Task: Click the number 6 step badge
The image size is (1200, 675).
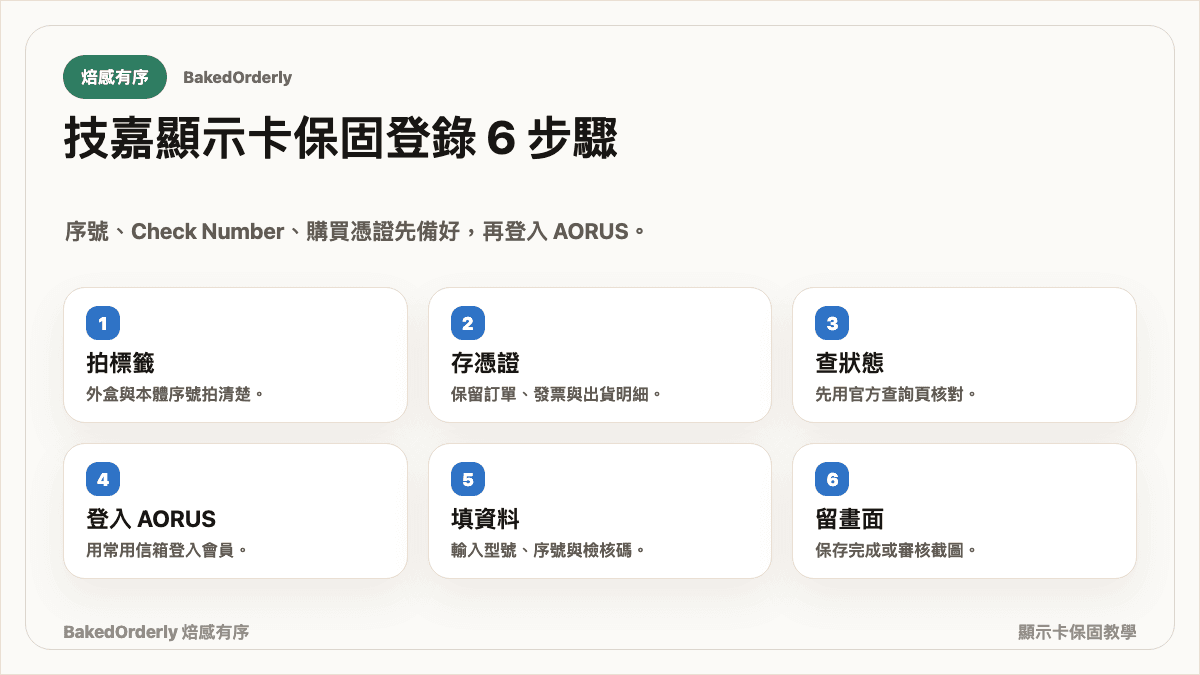Action: tap(832, 479)
